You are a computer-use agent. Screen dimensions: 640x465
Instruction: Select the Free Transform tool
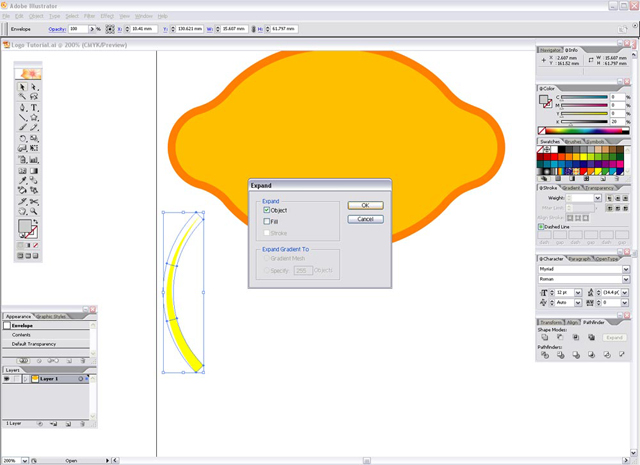[x=34, y=148]
